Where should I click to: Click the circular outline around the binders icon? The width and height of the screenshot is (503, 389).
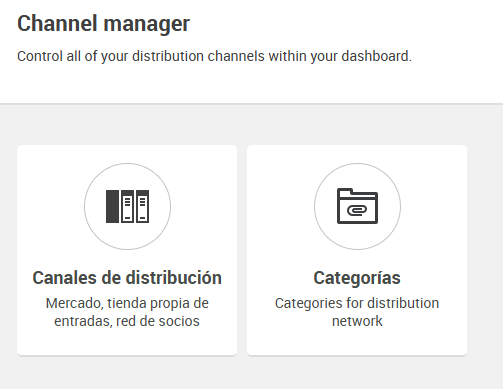point(127,206)
